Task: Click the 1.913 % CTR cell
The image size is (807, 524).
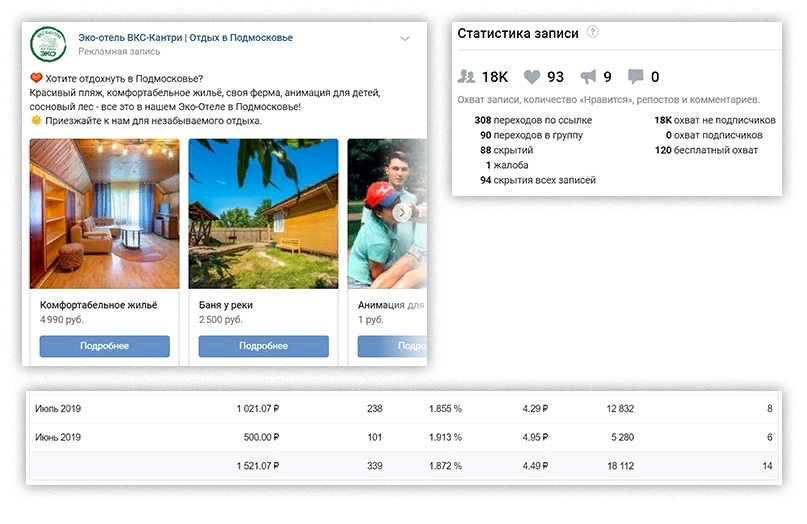Action: [445, 438]
